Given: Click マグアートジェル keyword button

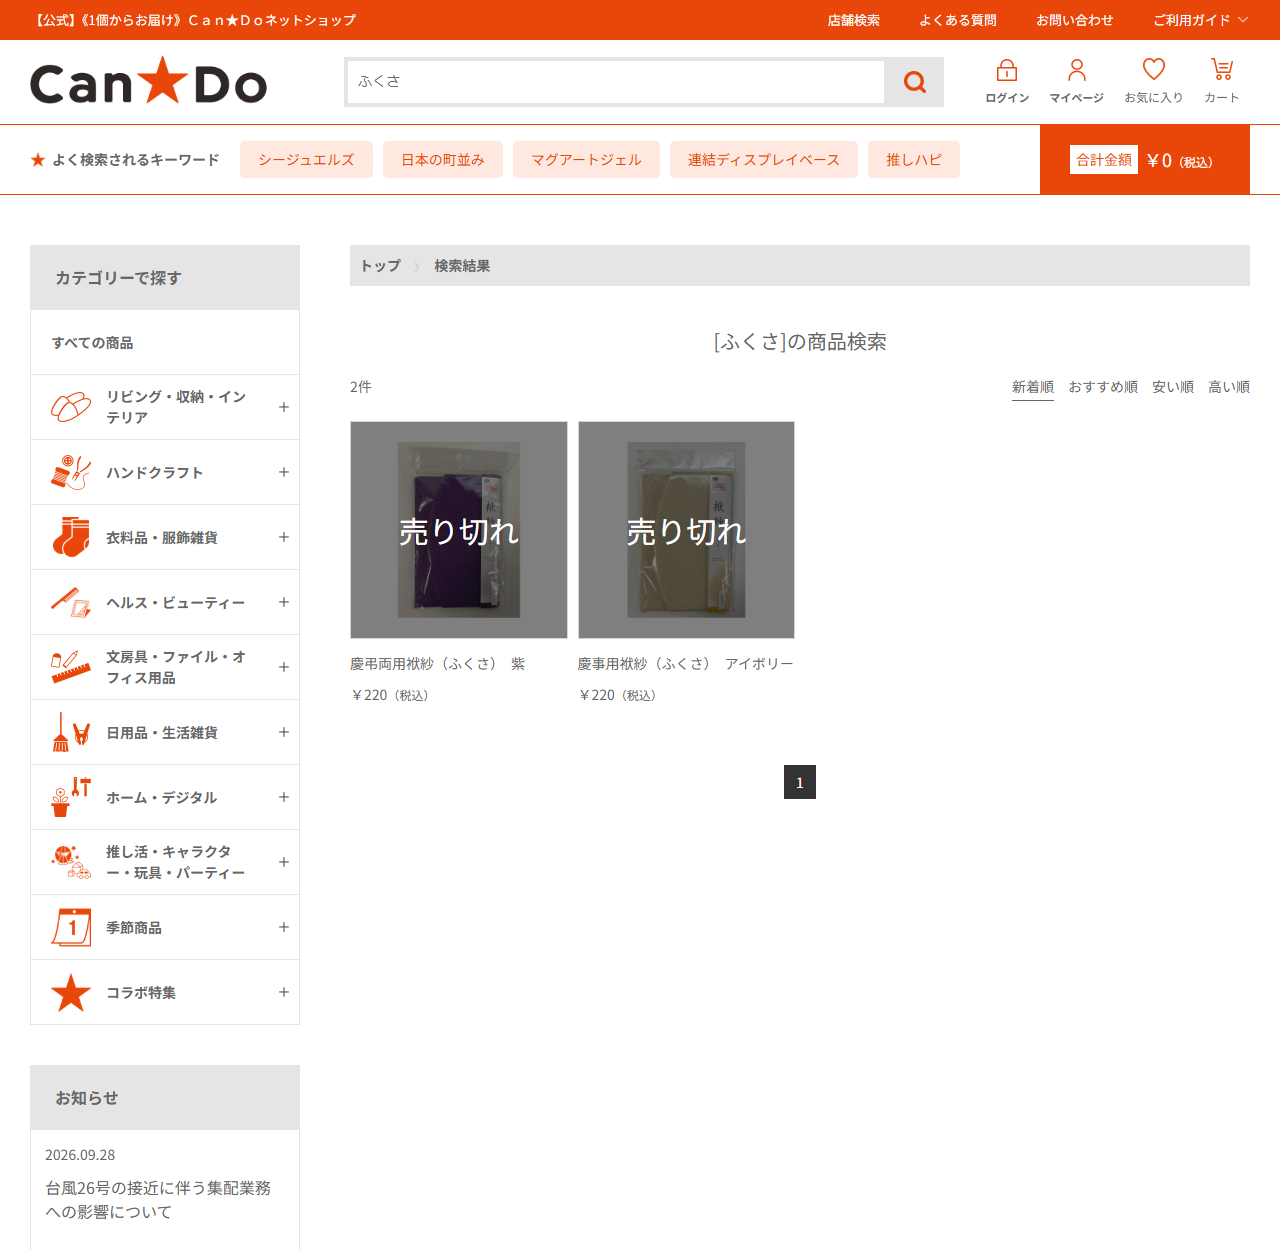Looking at the screenshot, I should tap(586, 160).
